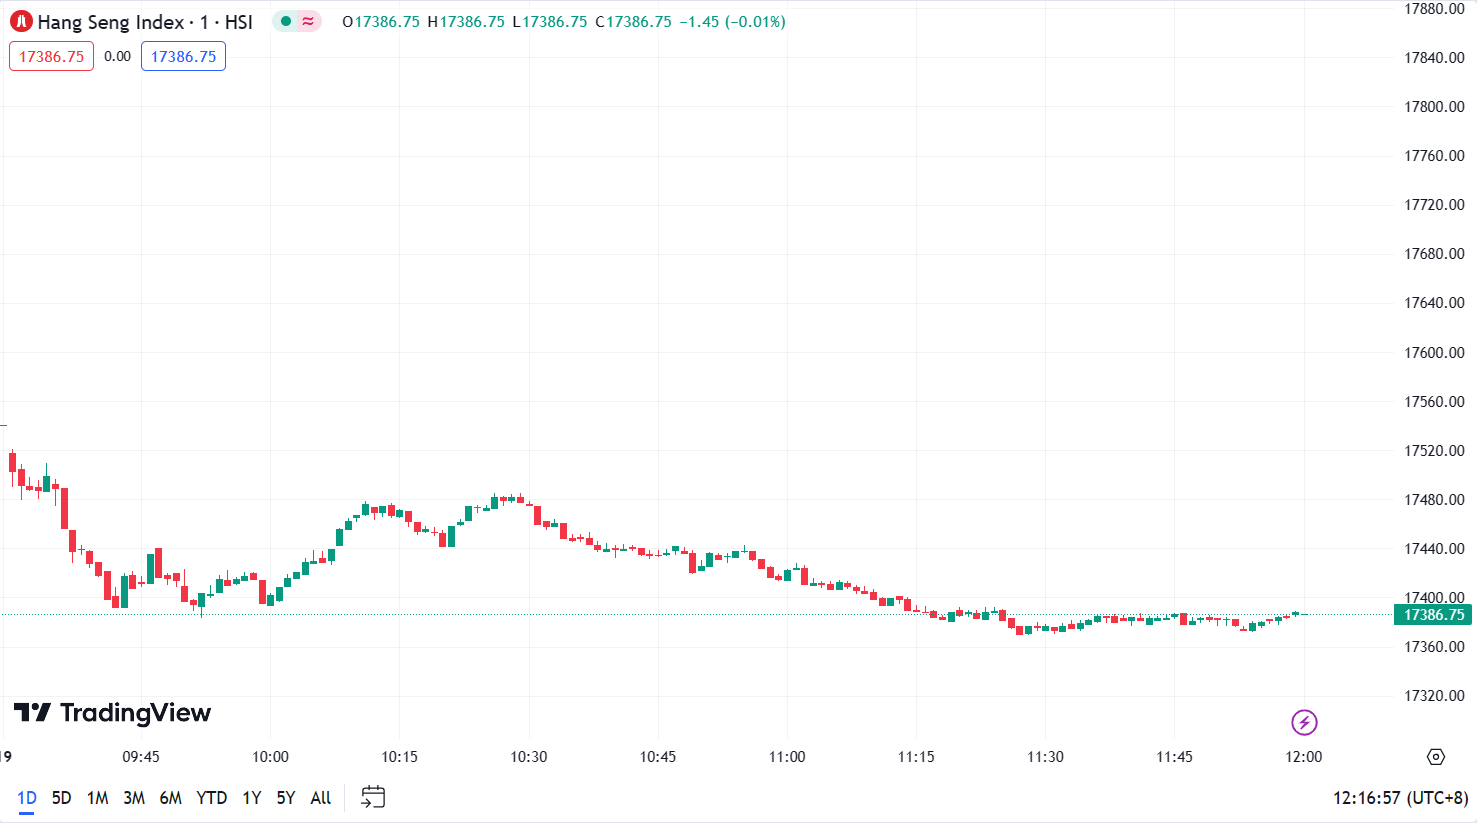This screenshot has height=823, width=1477.
Task: Open chart settings gear icon
Action: [1436, 757]
